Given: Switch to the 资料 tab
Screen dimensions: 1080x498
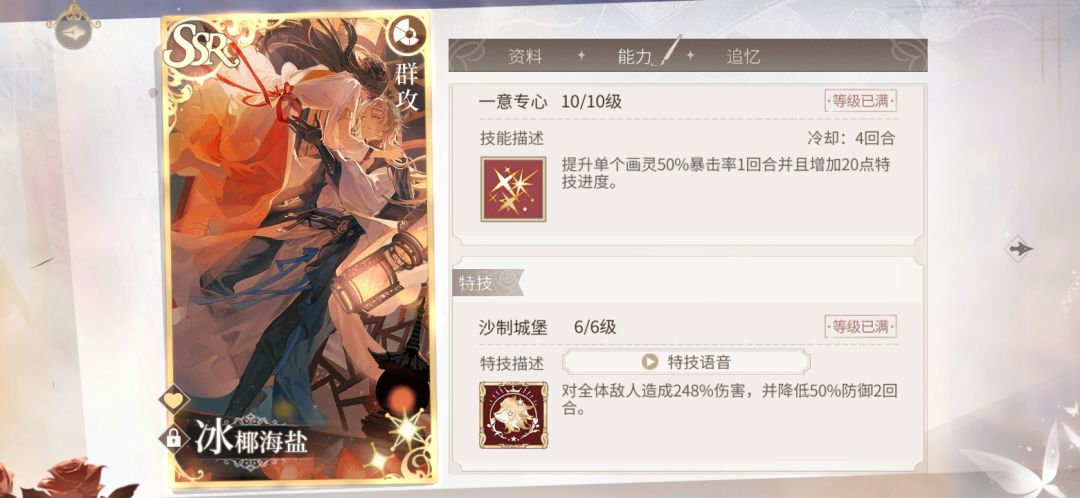Looking at the screenshot, I should (525, 56).
